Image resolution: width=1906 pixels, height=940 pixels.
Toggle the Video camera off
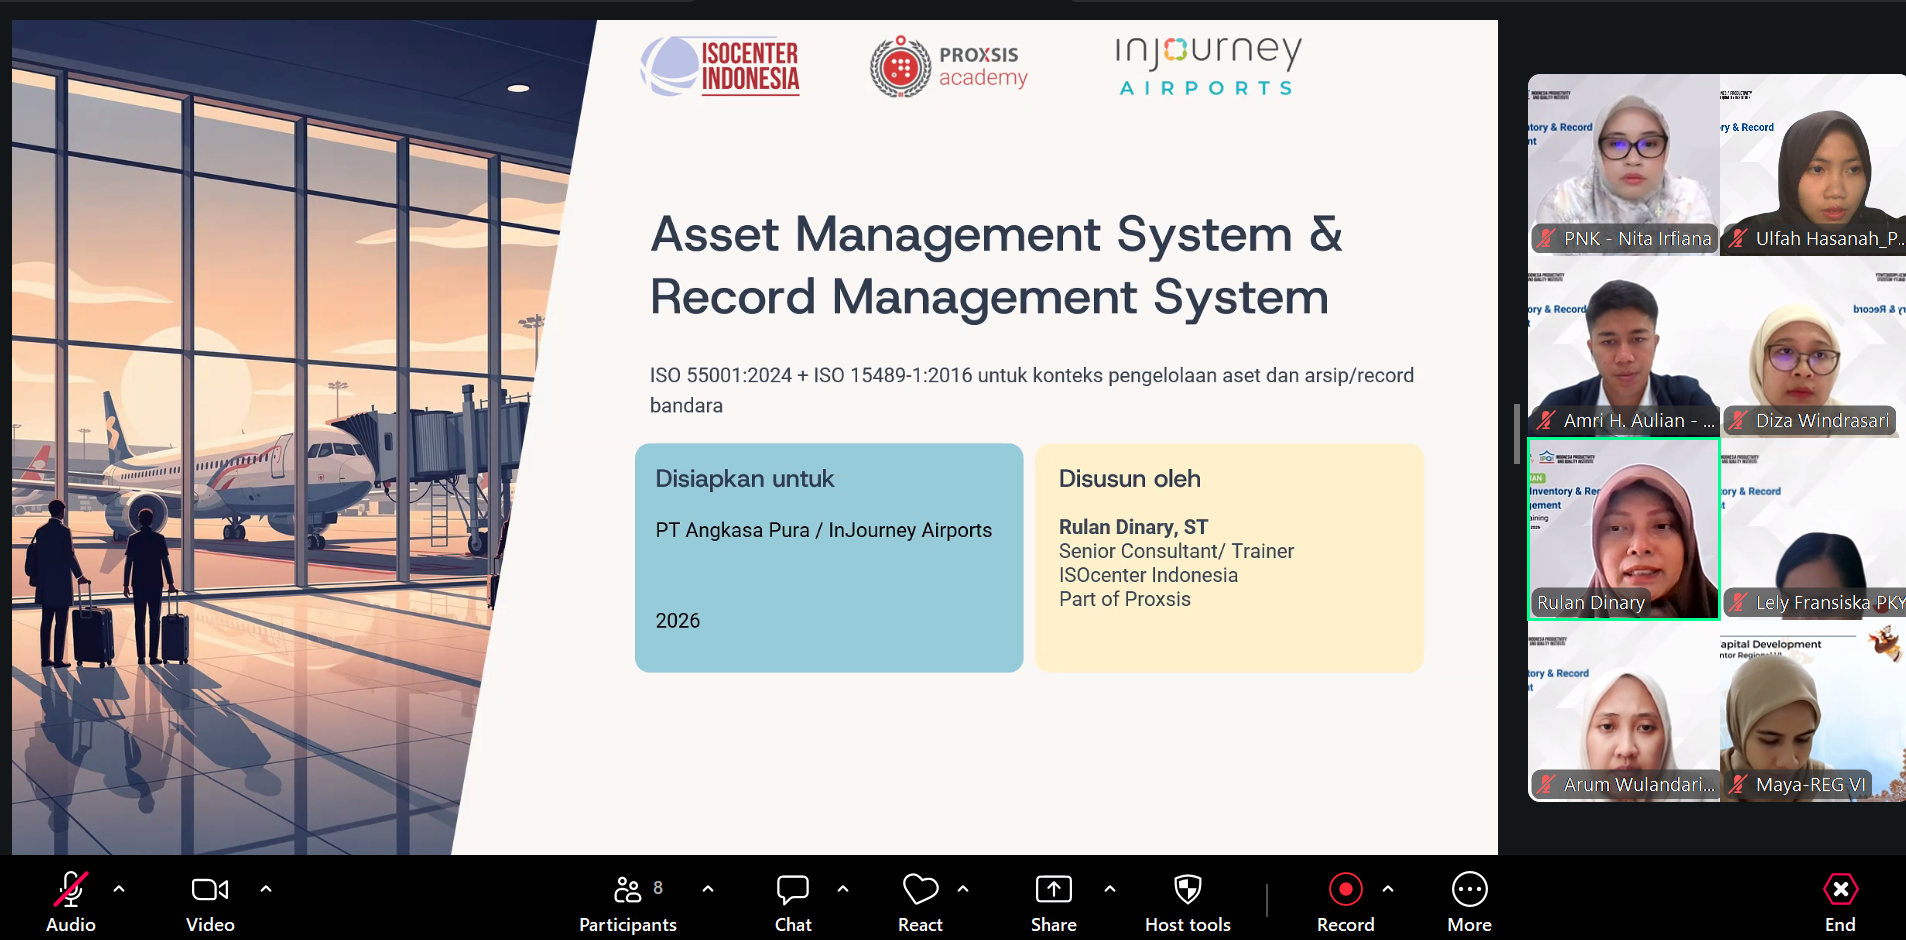point(210,903)
